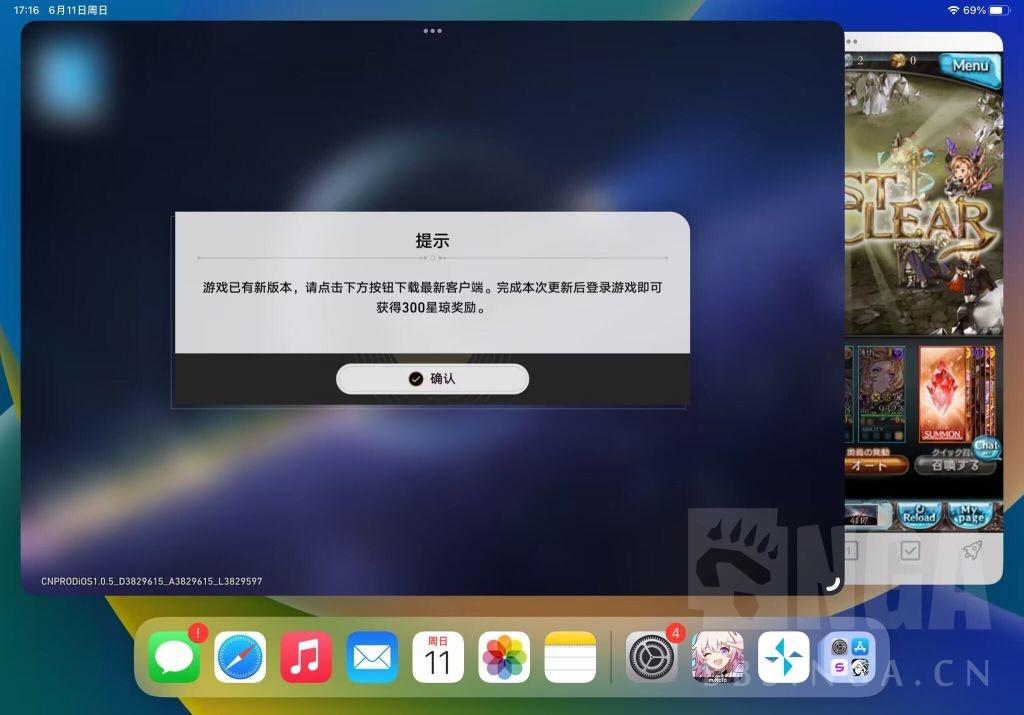This screenshot has width=1024, height=715.
Task: Tap the Wi-Fi icon in the status bar
Action: 955,10
